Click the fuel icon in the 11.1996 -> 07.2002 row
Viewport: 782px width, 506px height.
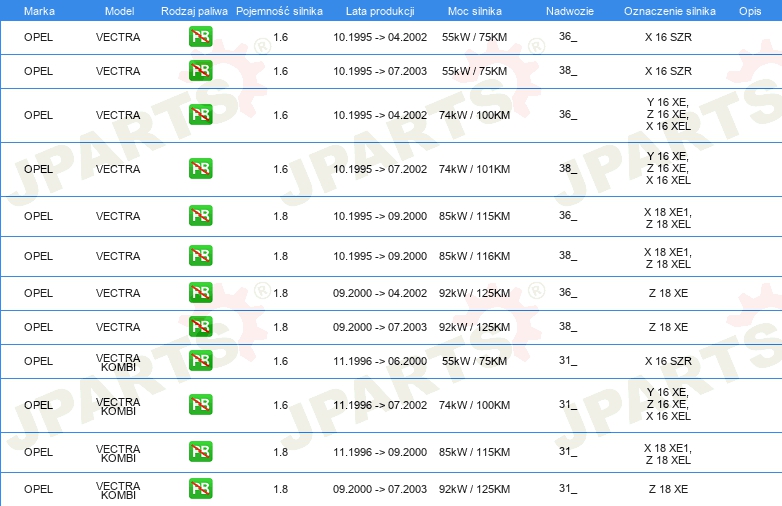(x=200, y=404)
